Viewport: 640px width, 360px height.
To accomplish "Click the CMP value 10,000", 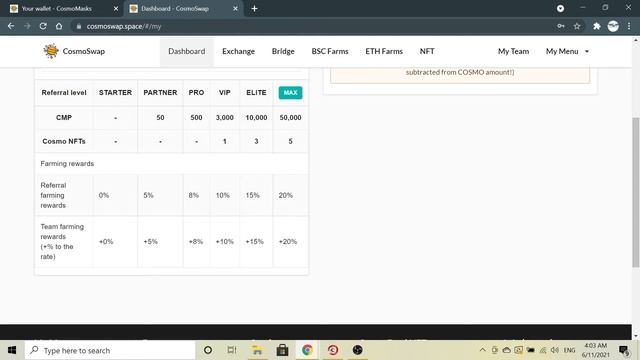I will coord(256,118).
